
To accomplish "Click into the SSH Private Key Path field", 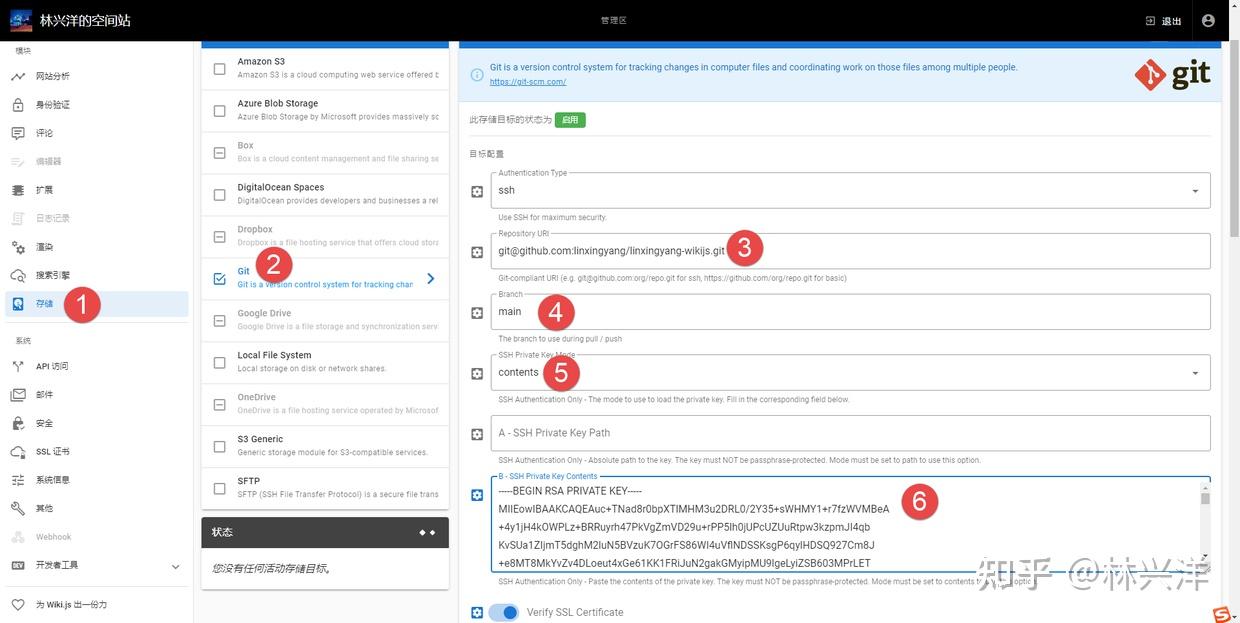I will (x=850, y=433).
